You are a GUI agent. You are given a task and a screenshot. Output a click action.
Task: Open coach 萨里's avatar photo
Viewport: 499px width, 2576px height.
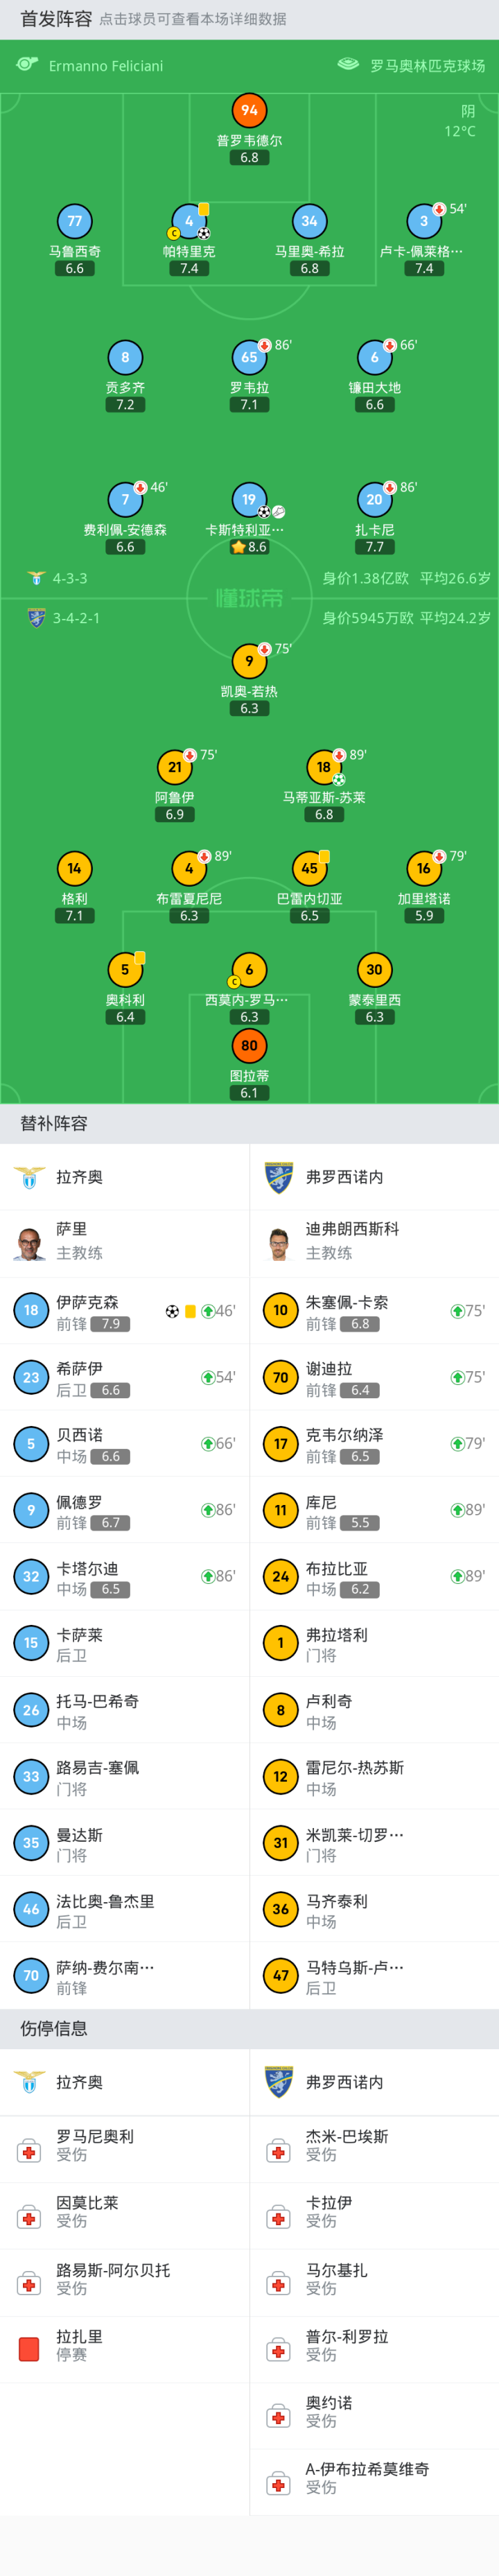30,1243
